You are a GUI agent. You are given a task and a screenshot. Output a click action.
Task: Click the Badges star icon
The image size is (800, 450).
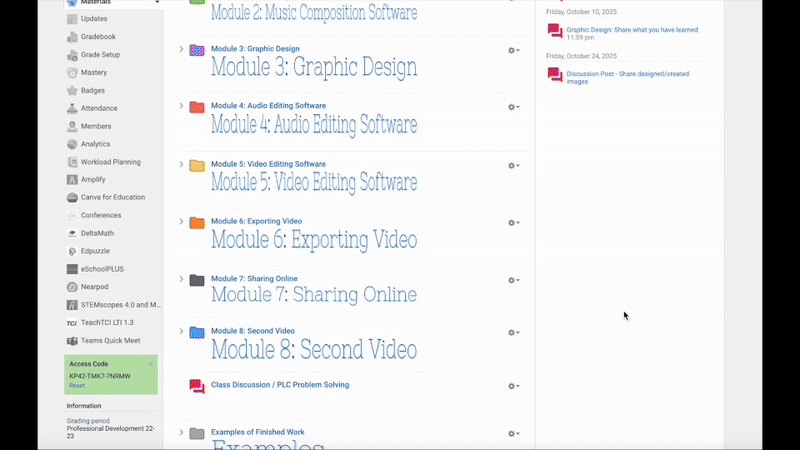point(72,90)
